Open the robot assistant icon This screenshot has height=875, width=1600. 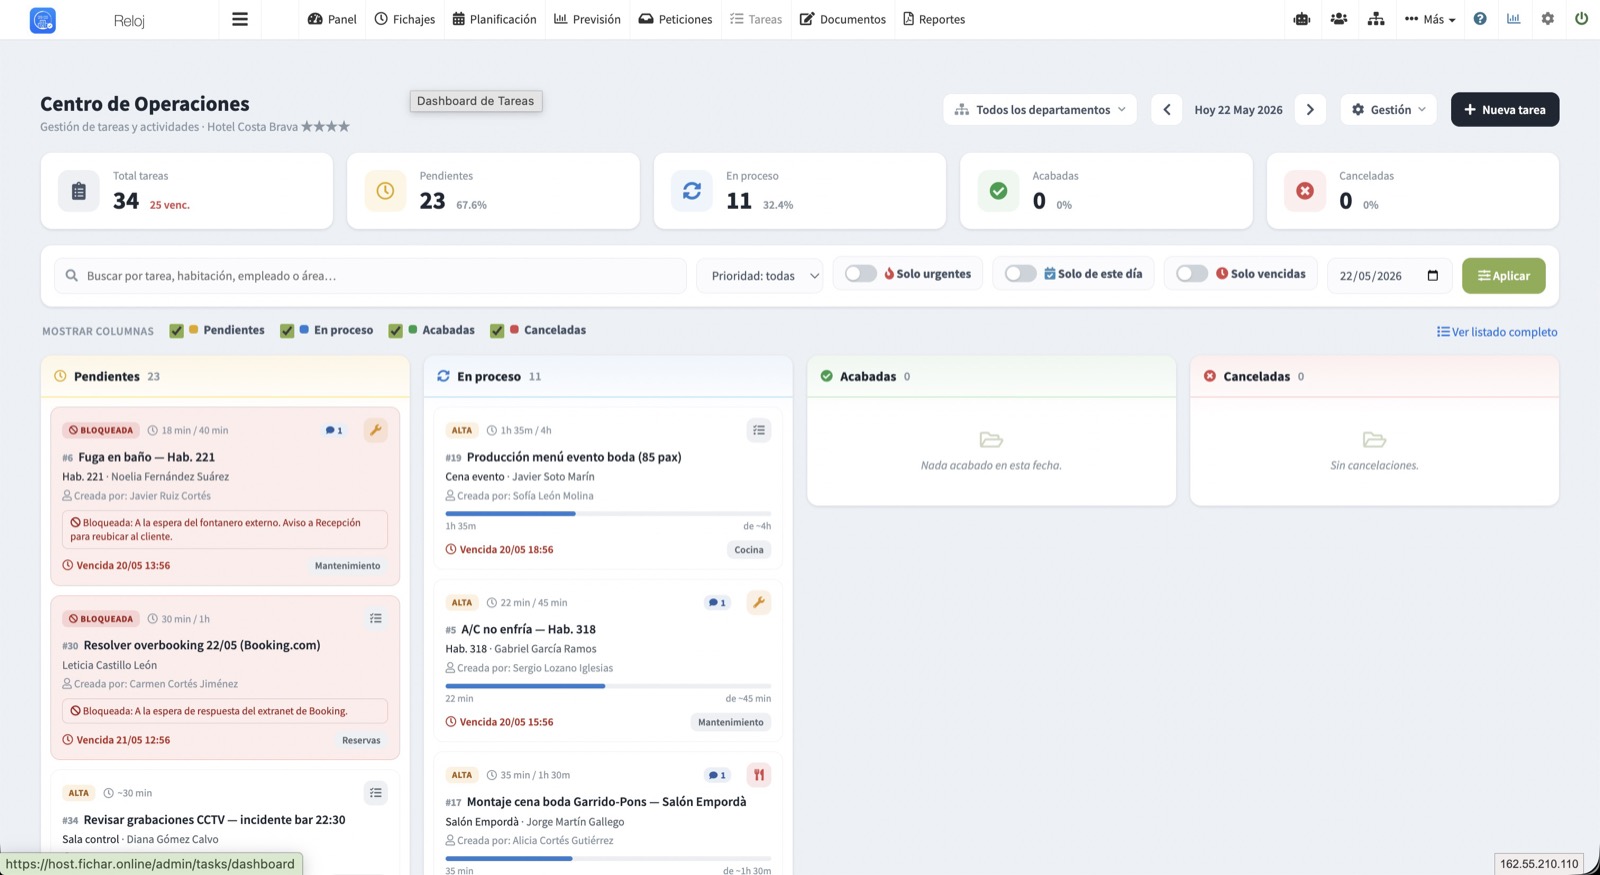coord(1302,19)
